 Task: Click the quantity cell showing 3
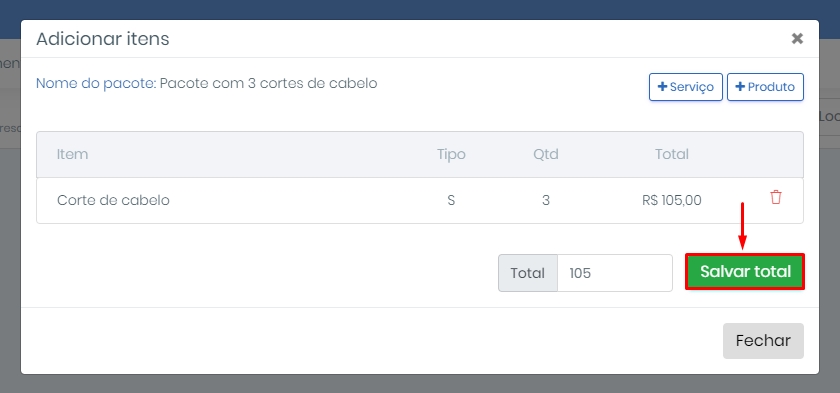pyautogui.click(x=545, y=200)
